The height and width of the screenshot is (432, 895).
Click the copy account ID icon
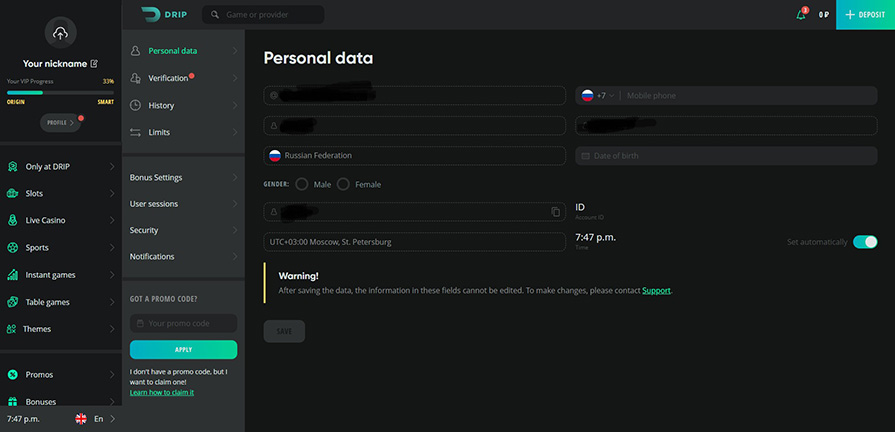tap(556, 212)
